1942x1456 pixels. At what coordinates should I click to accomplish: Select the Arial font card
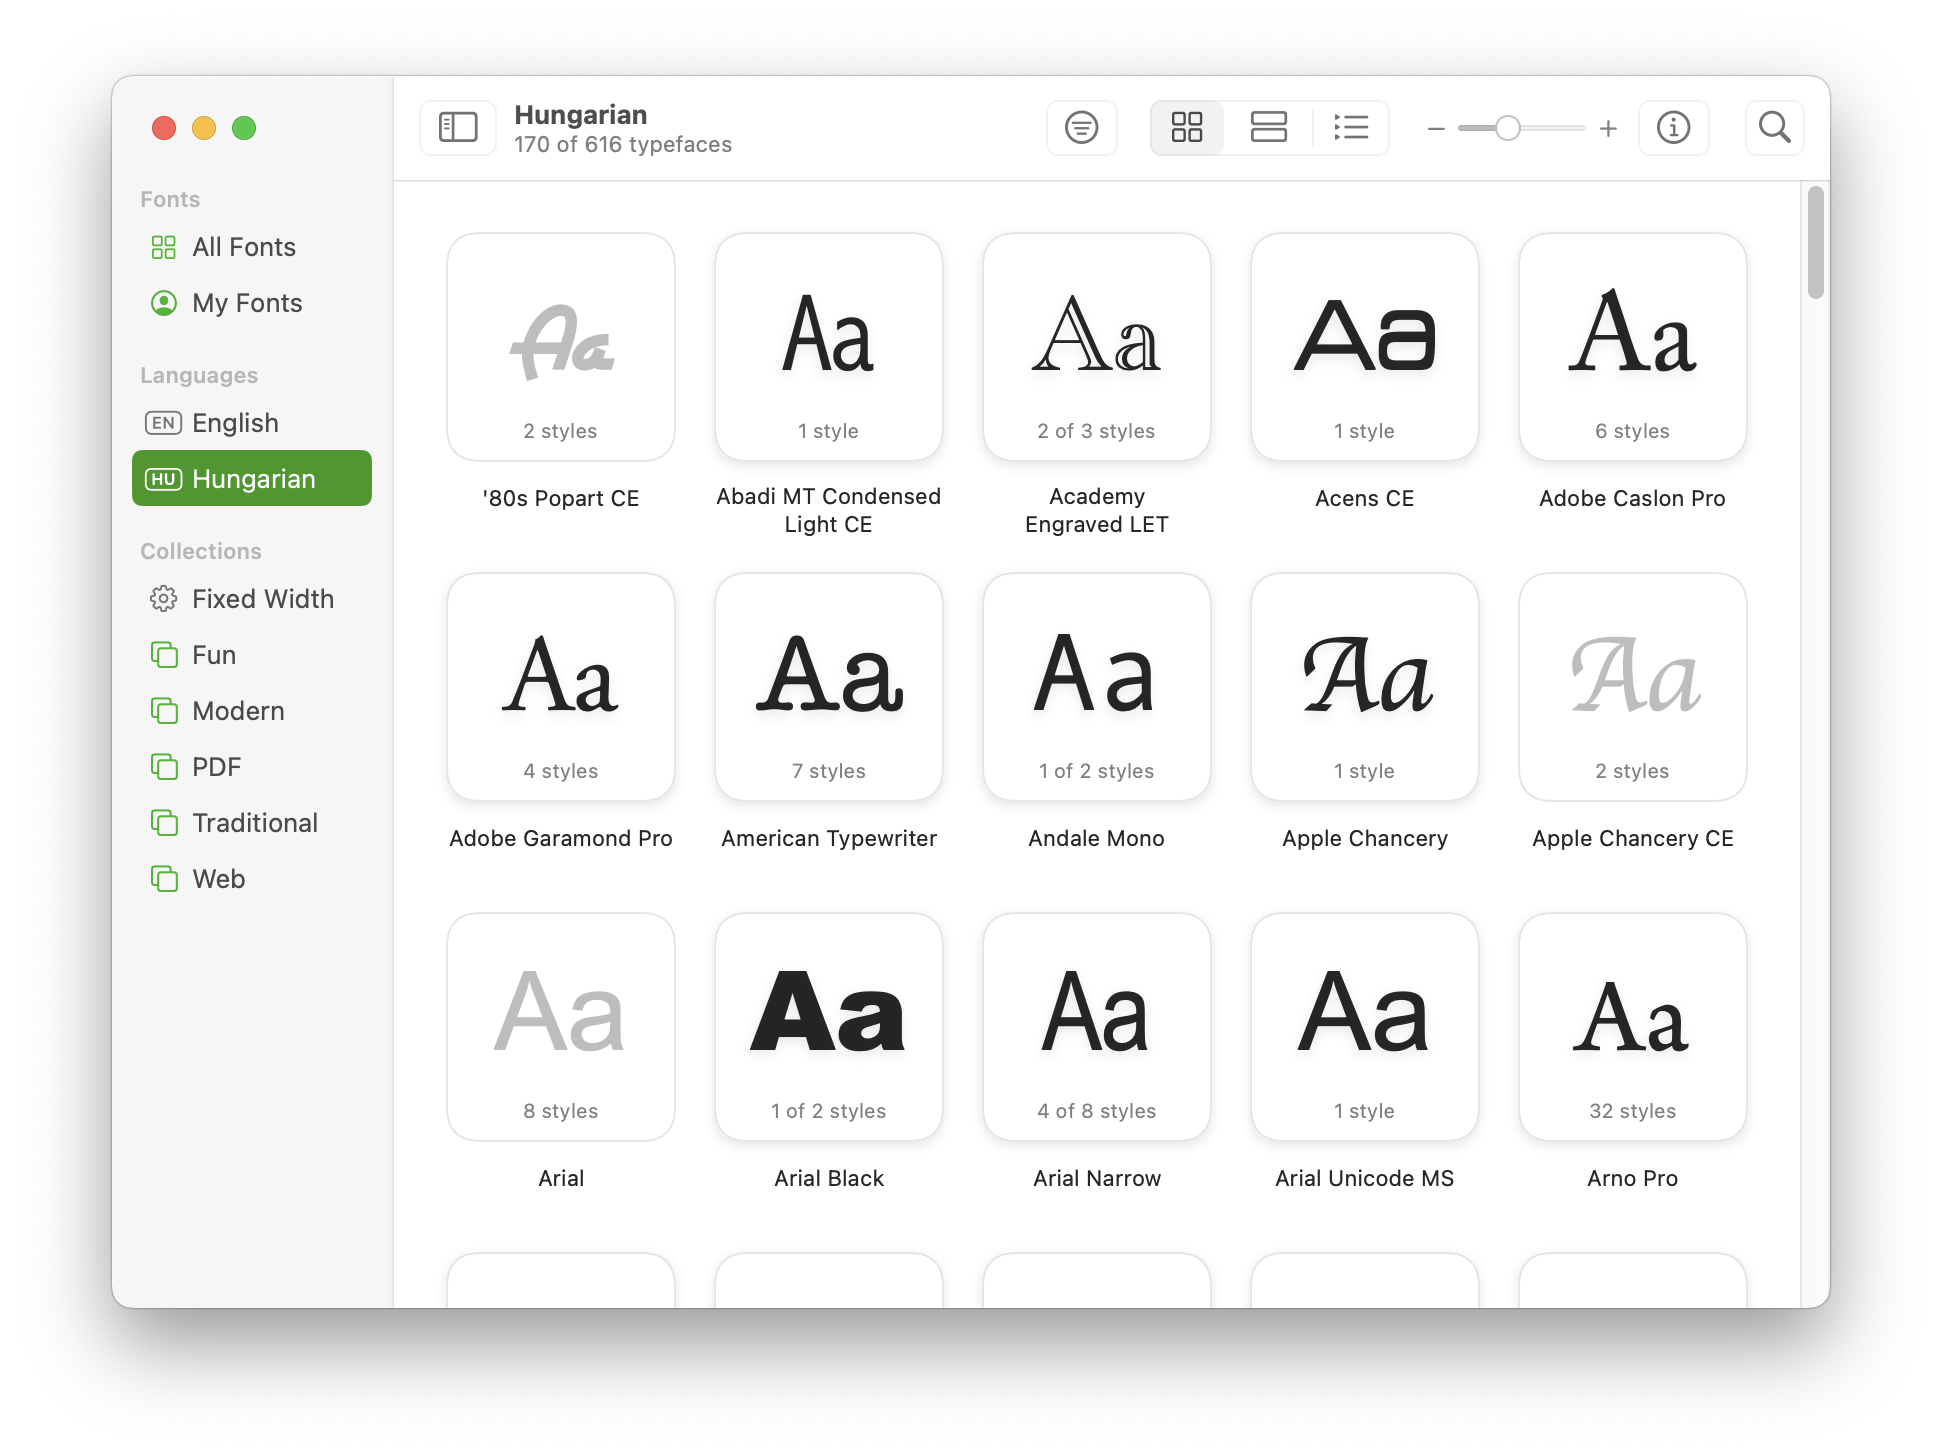coord(561,1027)
